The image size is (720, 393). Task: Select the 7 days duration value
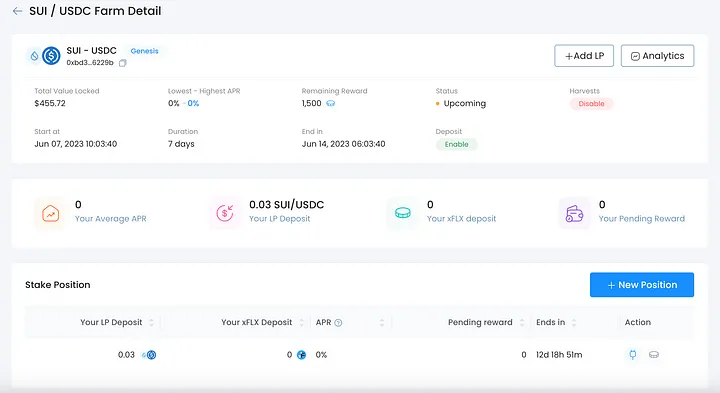click(x=181, y=144)
